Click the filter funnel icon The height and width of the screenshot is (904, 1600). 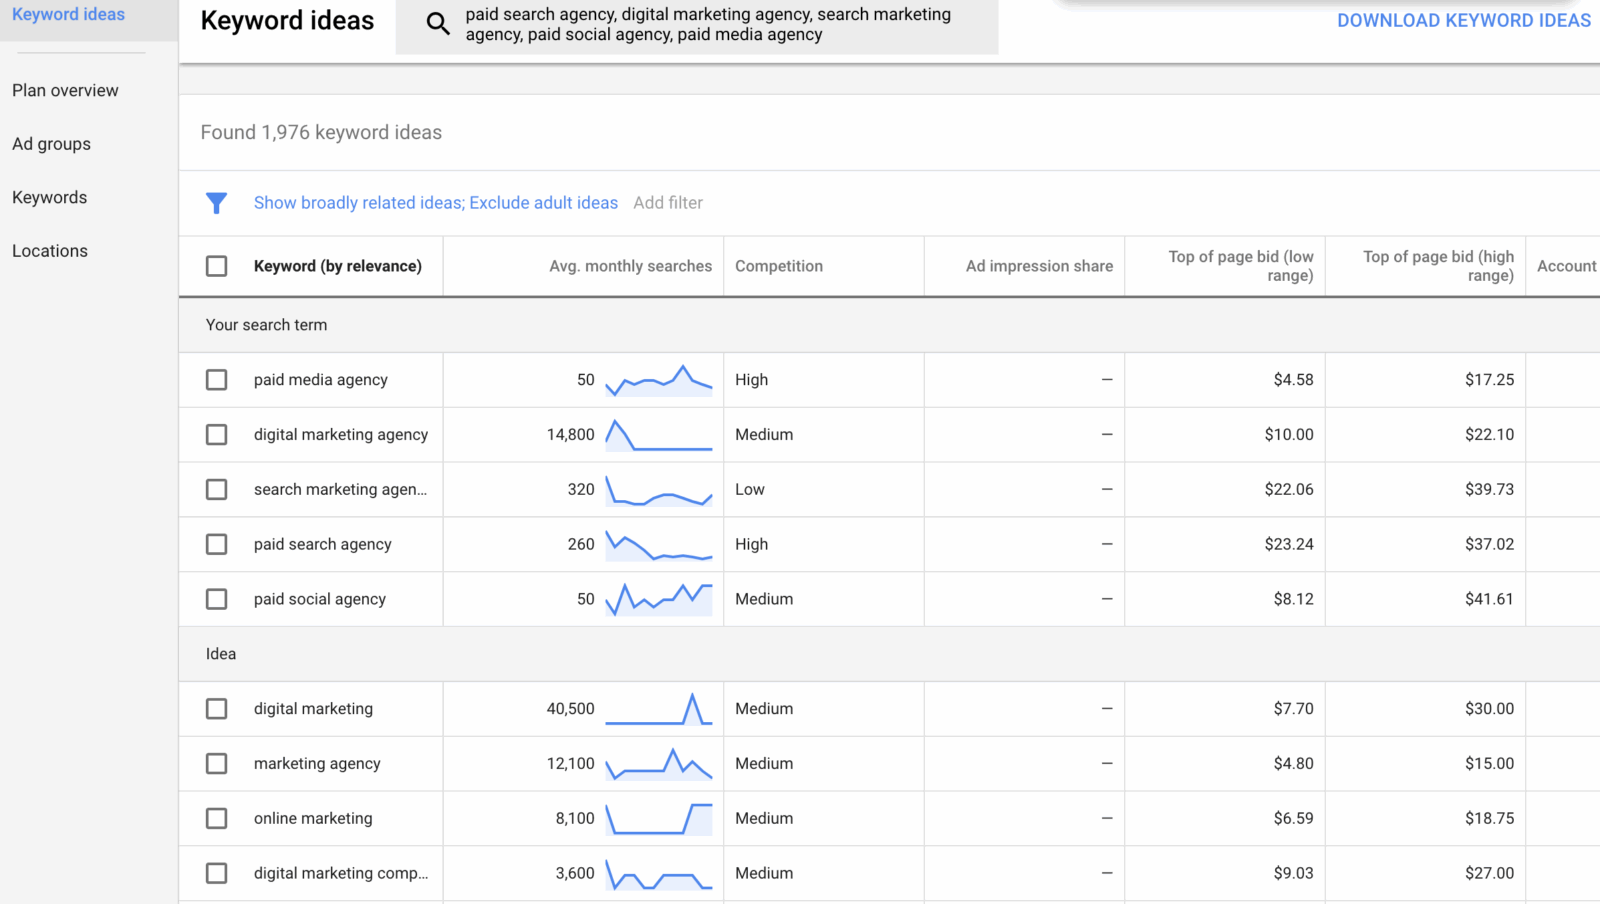coord(217,203)
